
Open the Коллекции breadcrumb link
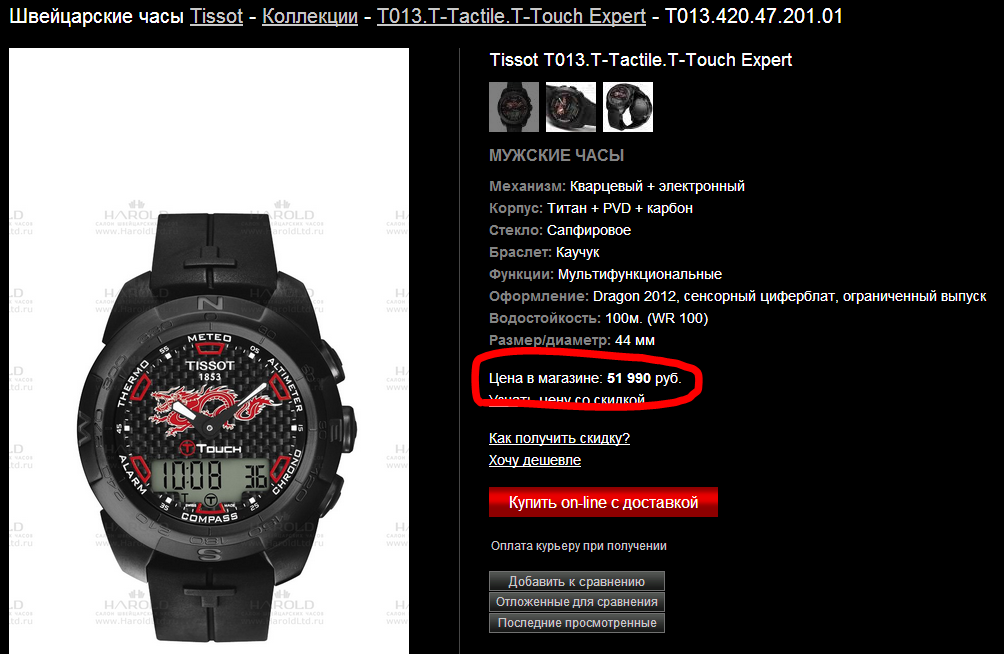pos(310,16)
